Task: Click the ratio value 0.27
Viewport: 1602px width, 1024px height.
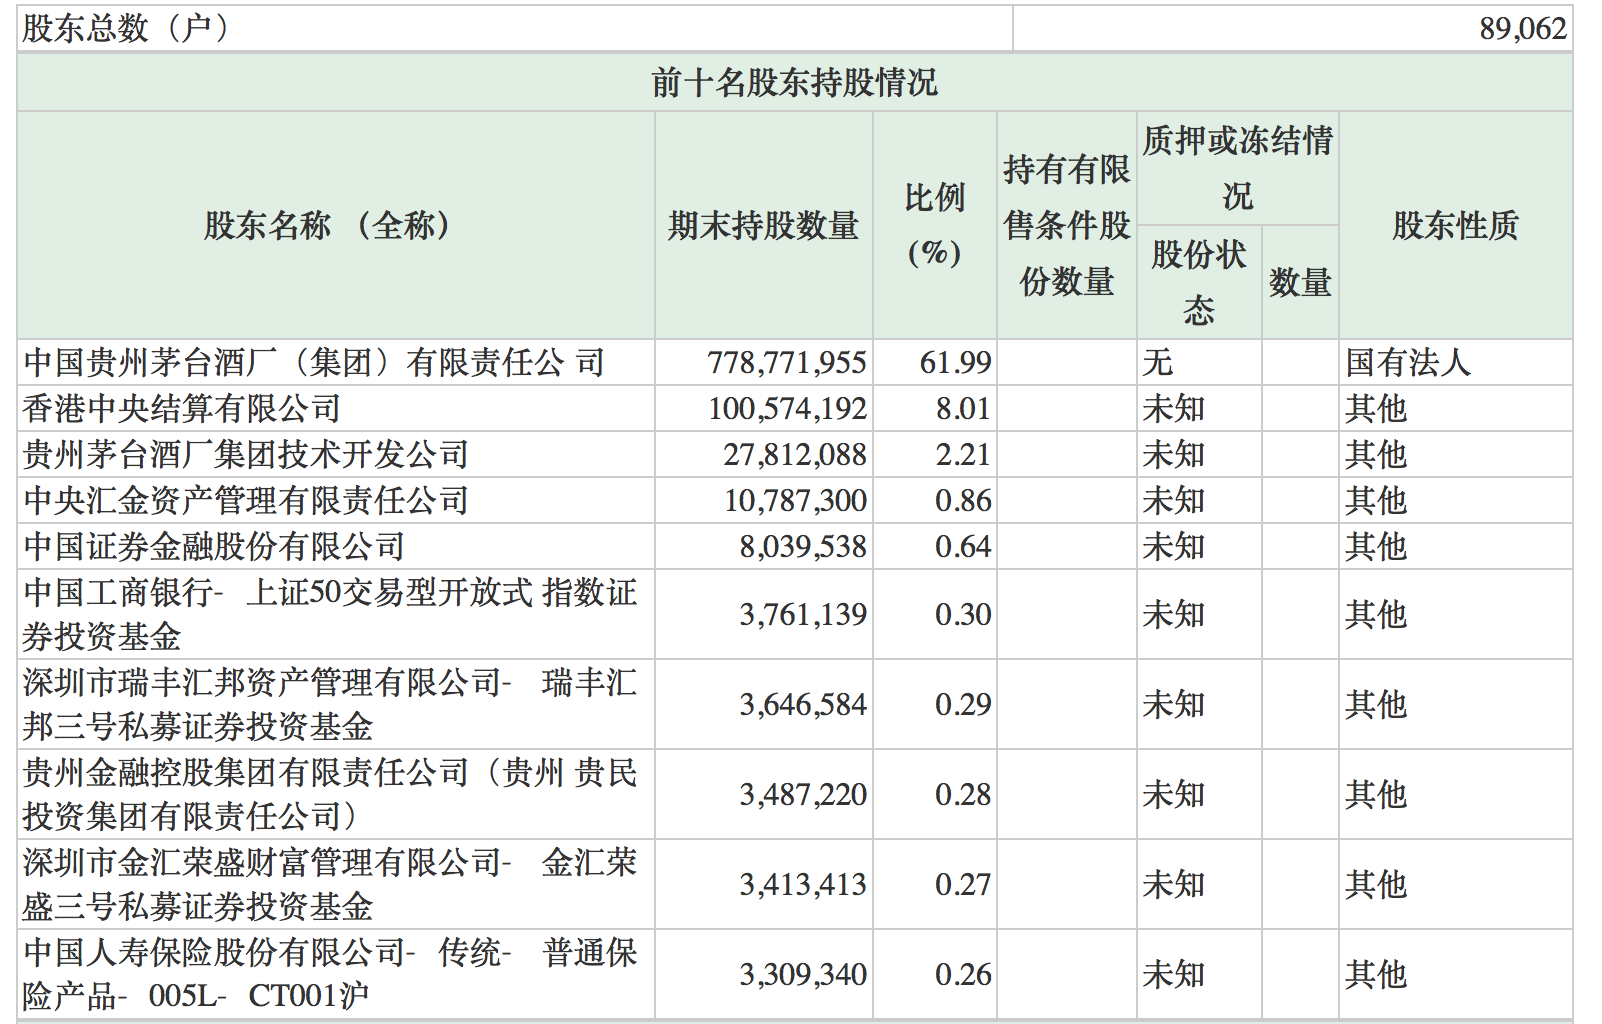Action: pyautogui.click(x=963, y=884)
